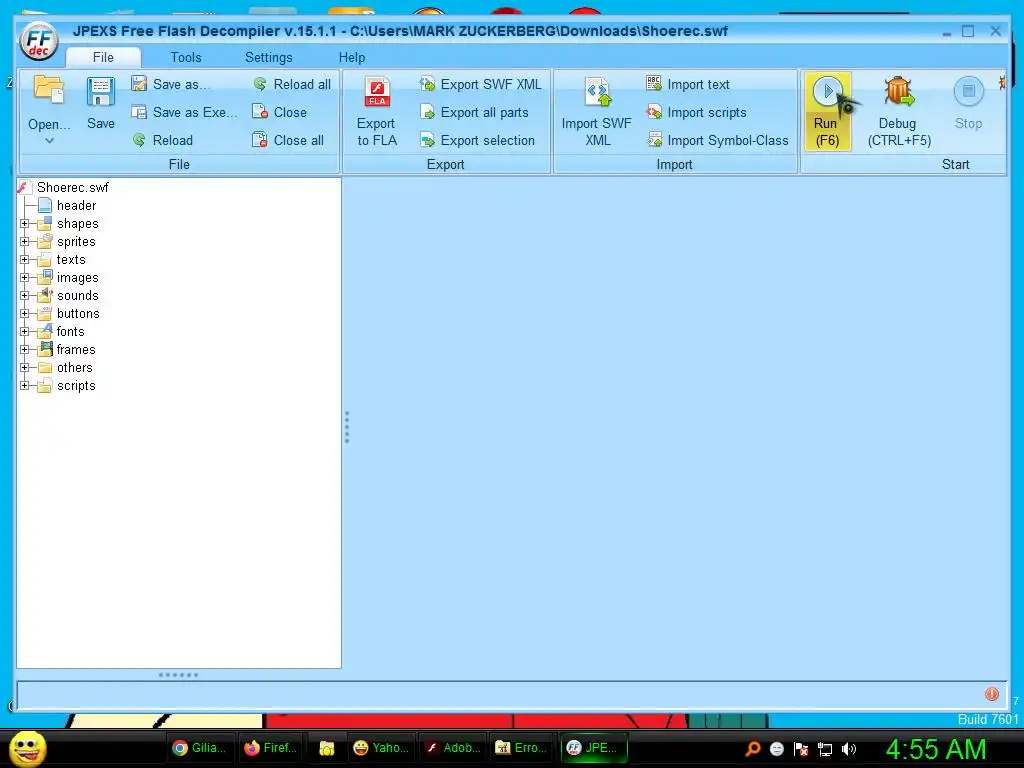Viewport: 1024px width, 768px height.
Task: Expand the texts tree node
Action: (24, 259)
